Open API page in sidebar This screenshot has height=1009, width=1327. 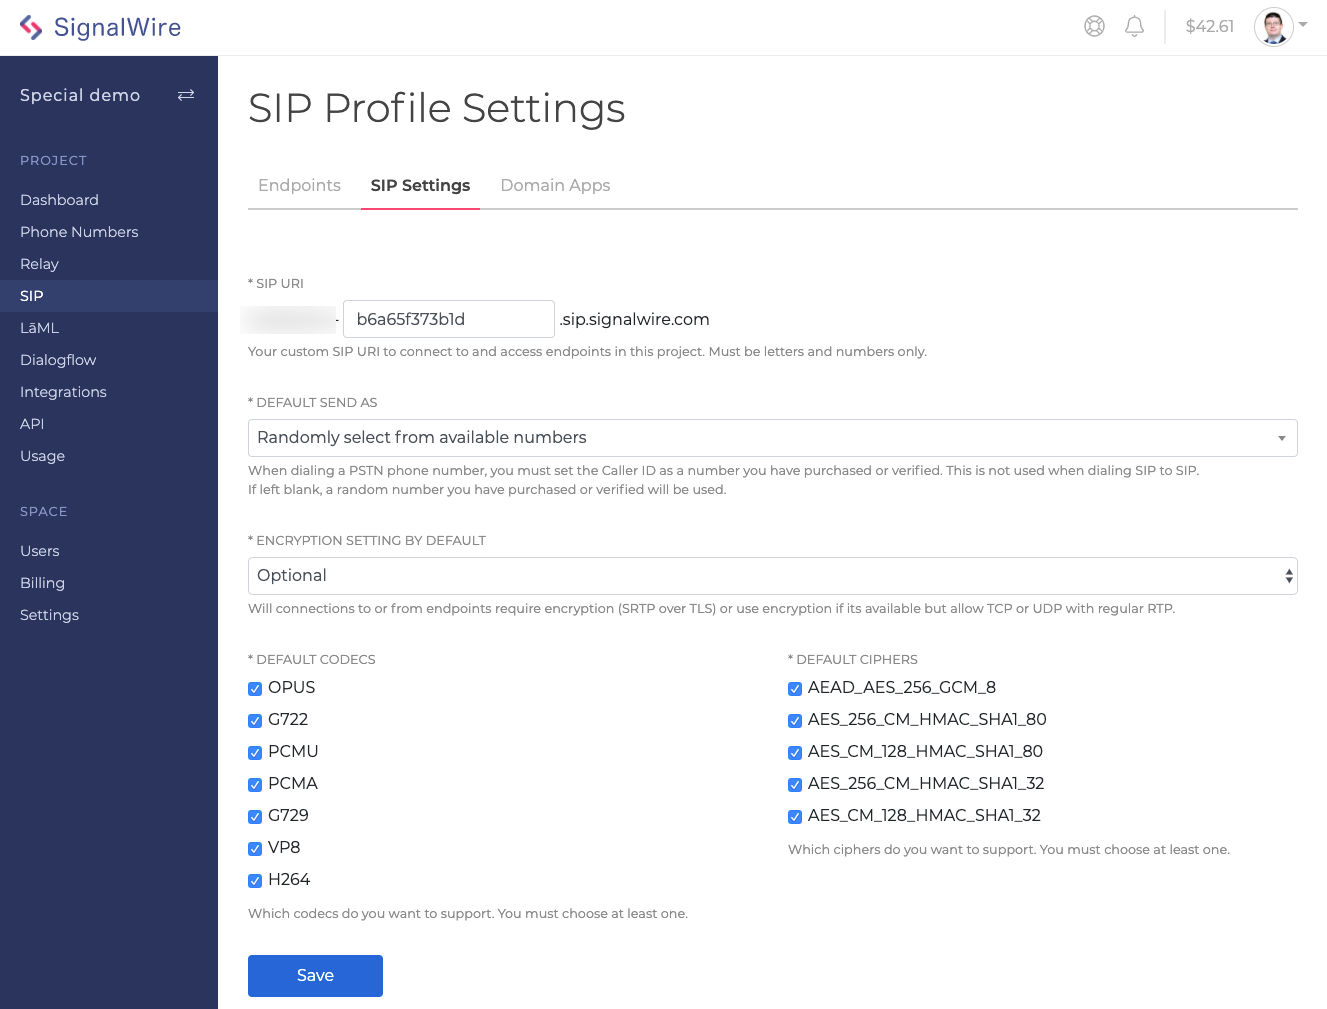tap(32, 424)
